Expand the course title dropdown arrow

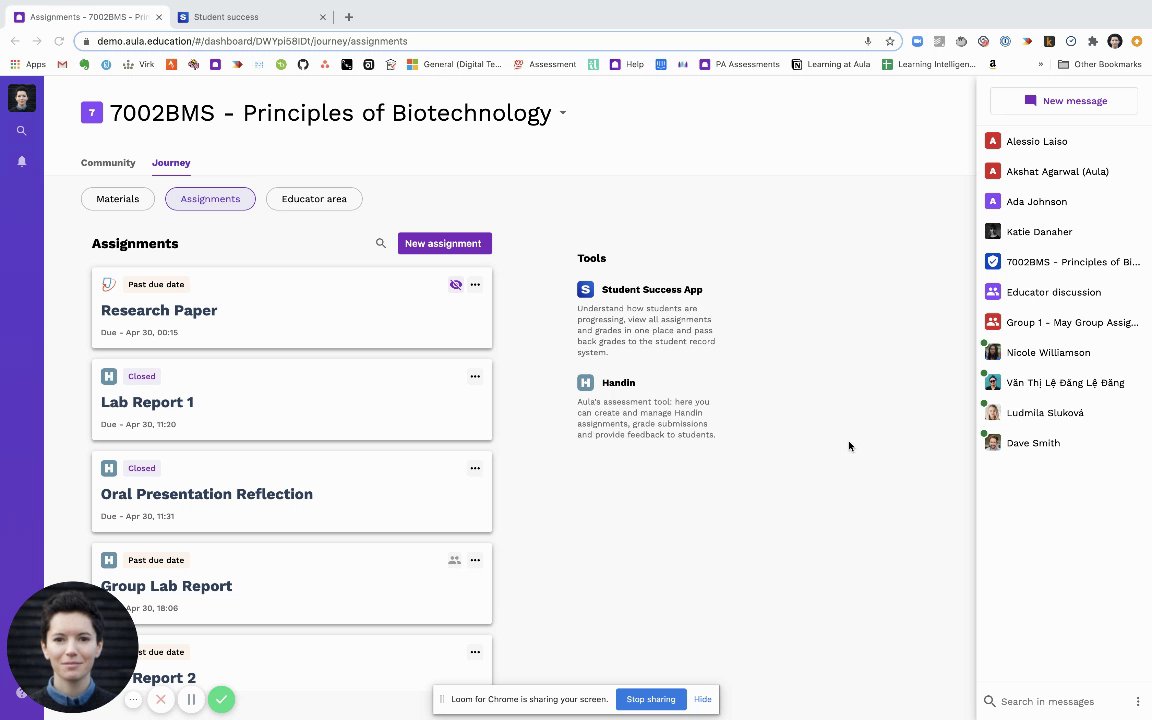[563, 113]
